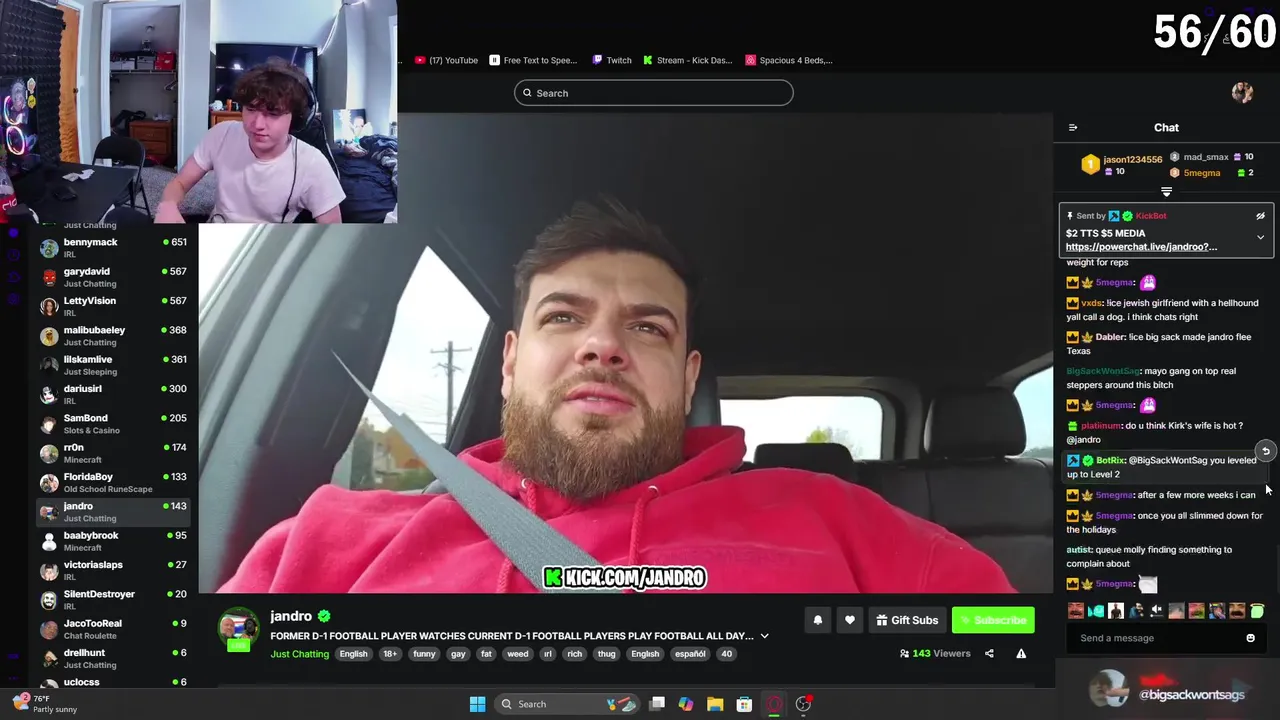
Task: Open the powerchat.live/jandroo link
Action: 1141,247
